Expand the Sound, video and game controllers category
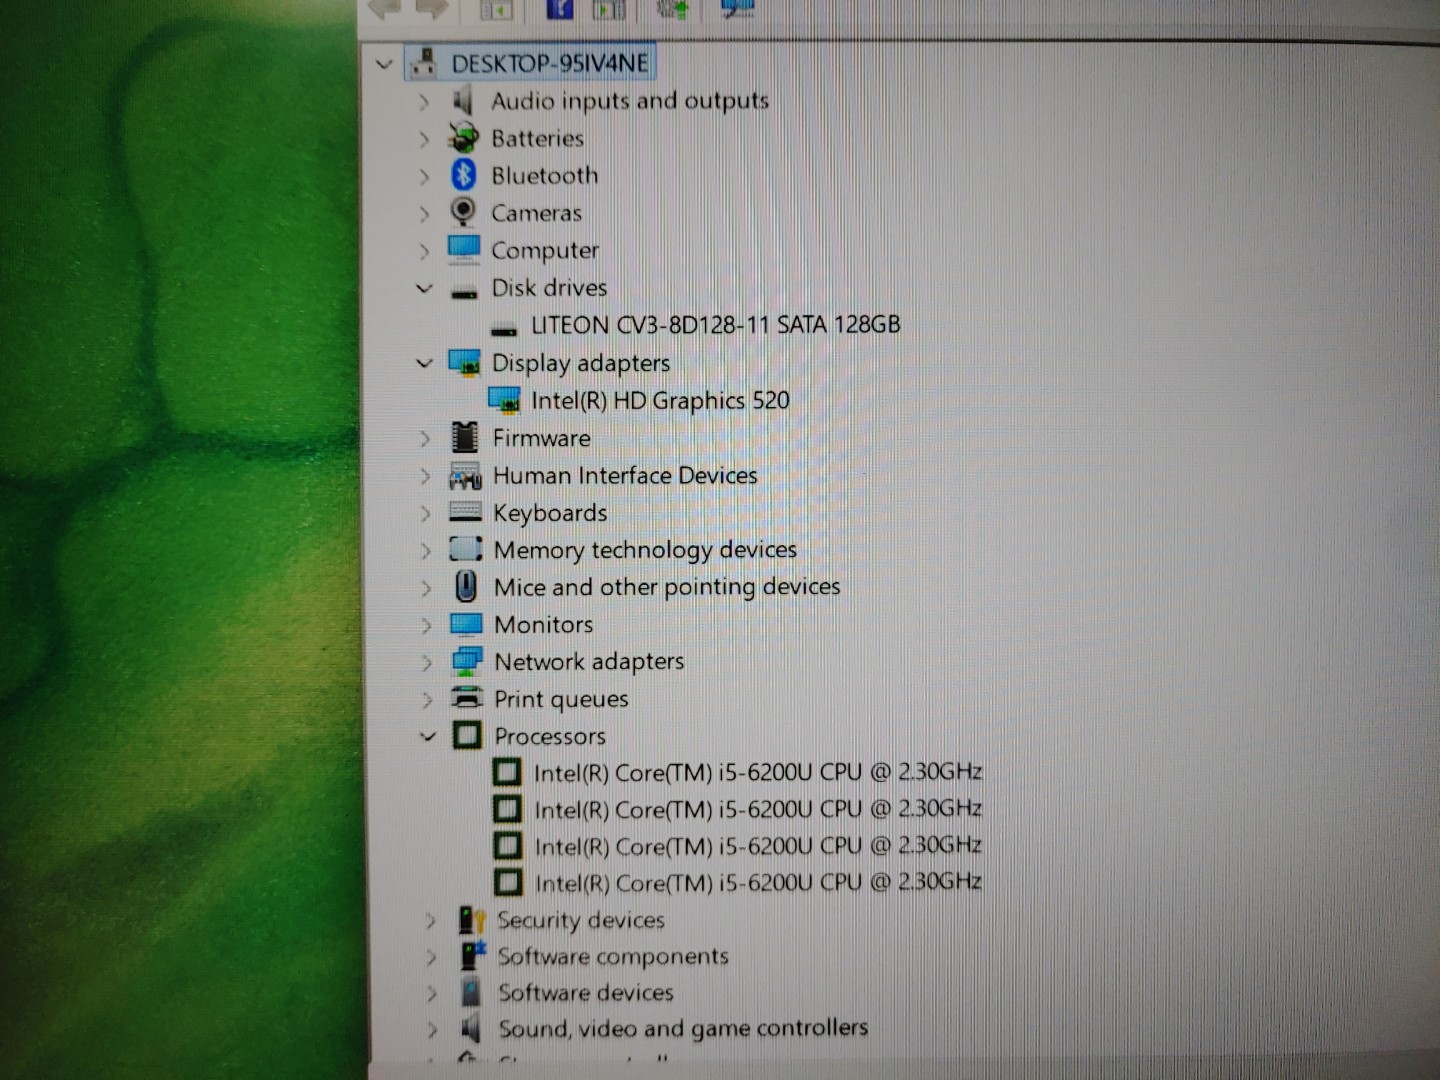This screenshot has width=1440, height=1080. (x=432, y=1028)
